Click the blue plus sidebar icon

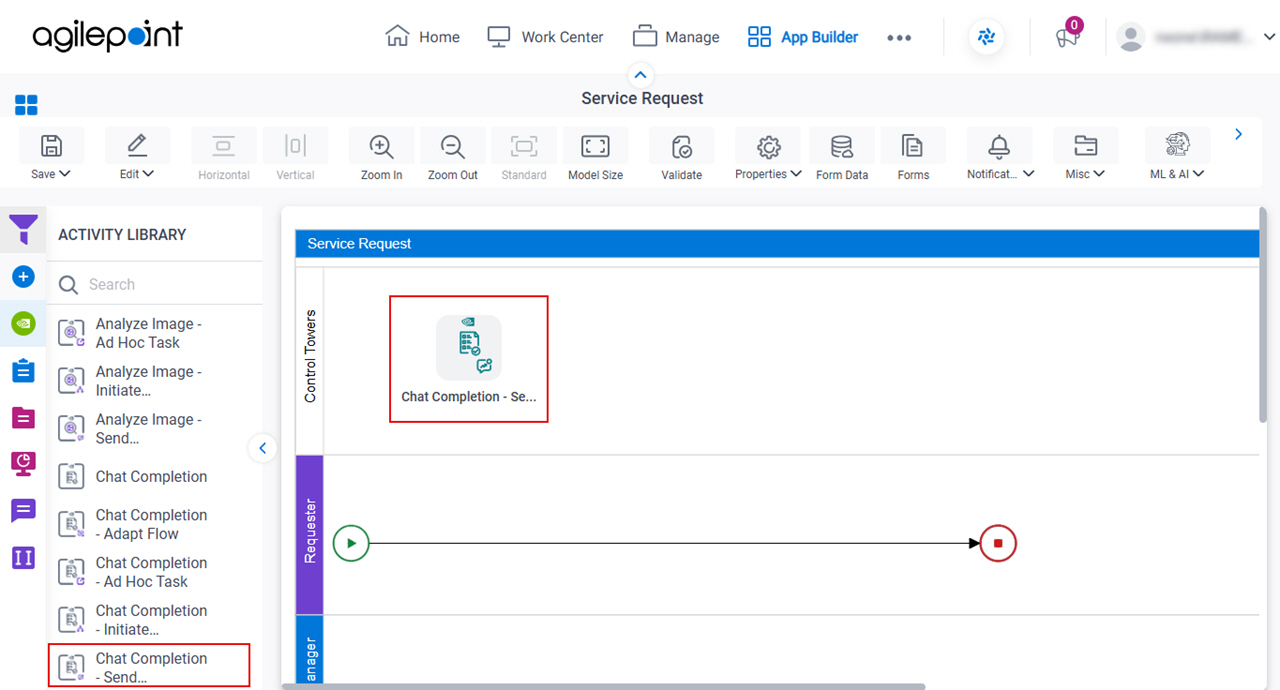(x=24, y=277)
